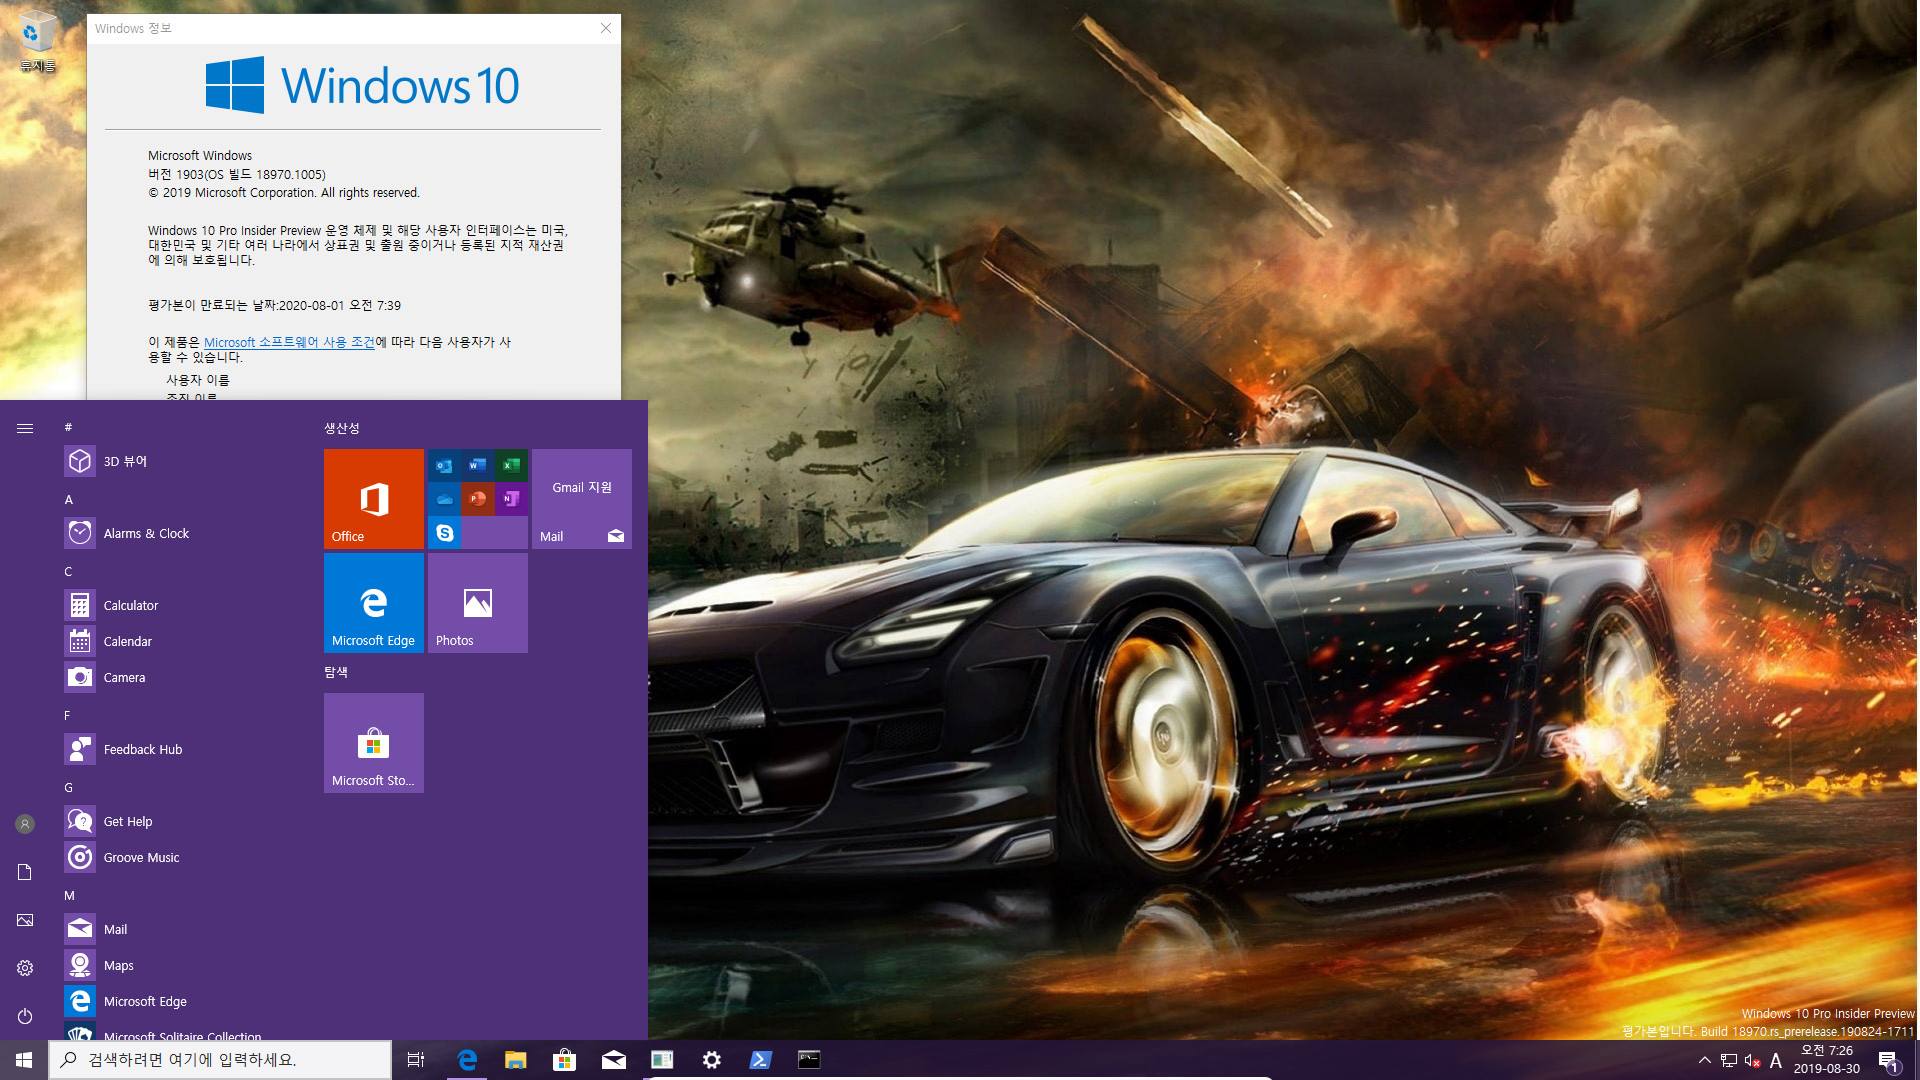Open the Microsoft Store tile
The height and width of the screenshot is (1080, 1920).
tap(374, 743)
